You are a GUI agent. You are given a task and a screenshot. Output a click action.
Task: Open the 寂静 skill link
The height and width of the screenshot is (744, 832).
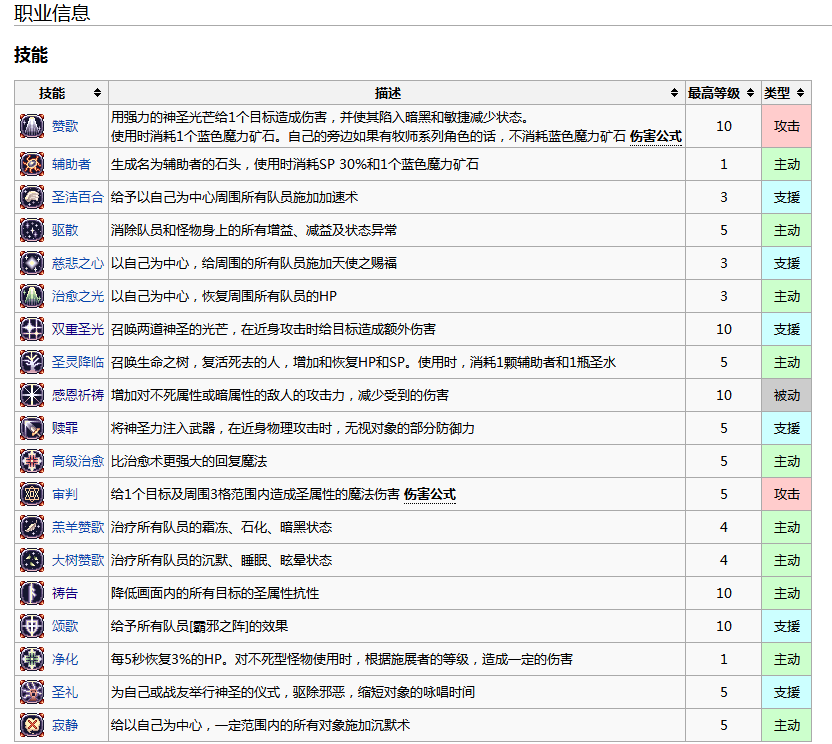tap(65, 725)
